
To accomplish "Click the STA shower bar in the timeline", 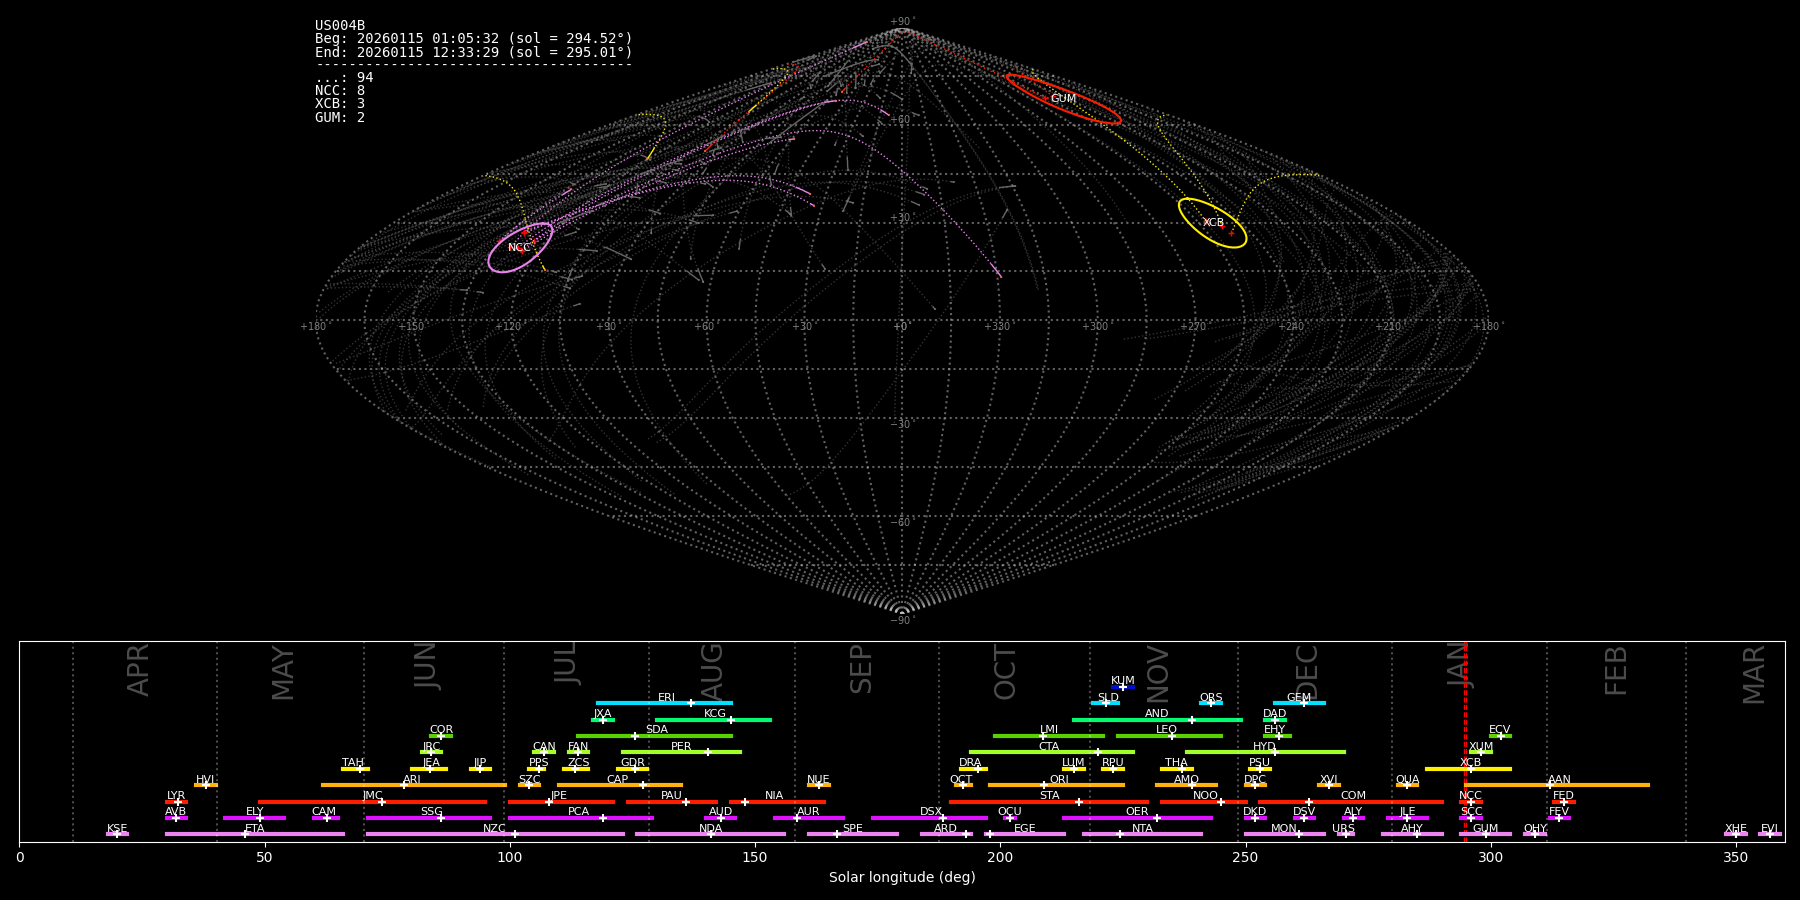I will 1049,801.
